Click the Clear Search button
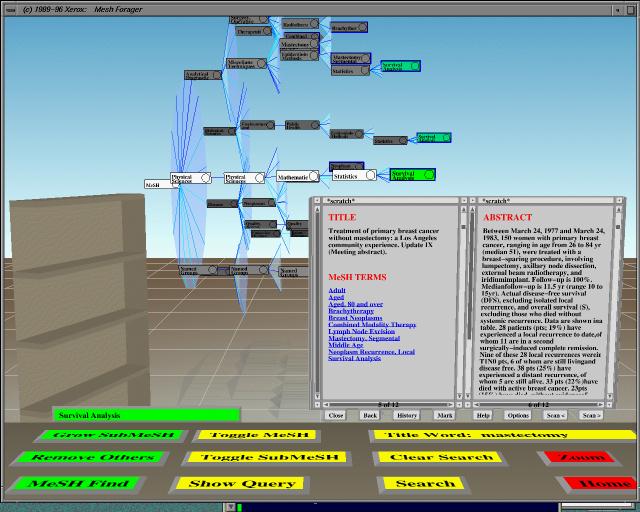 [441, 457]
